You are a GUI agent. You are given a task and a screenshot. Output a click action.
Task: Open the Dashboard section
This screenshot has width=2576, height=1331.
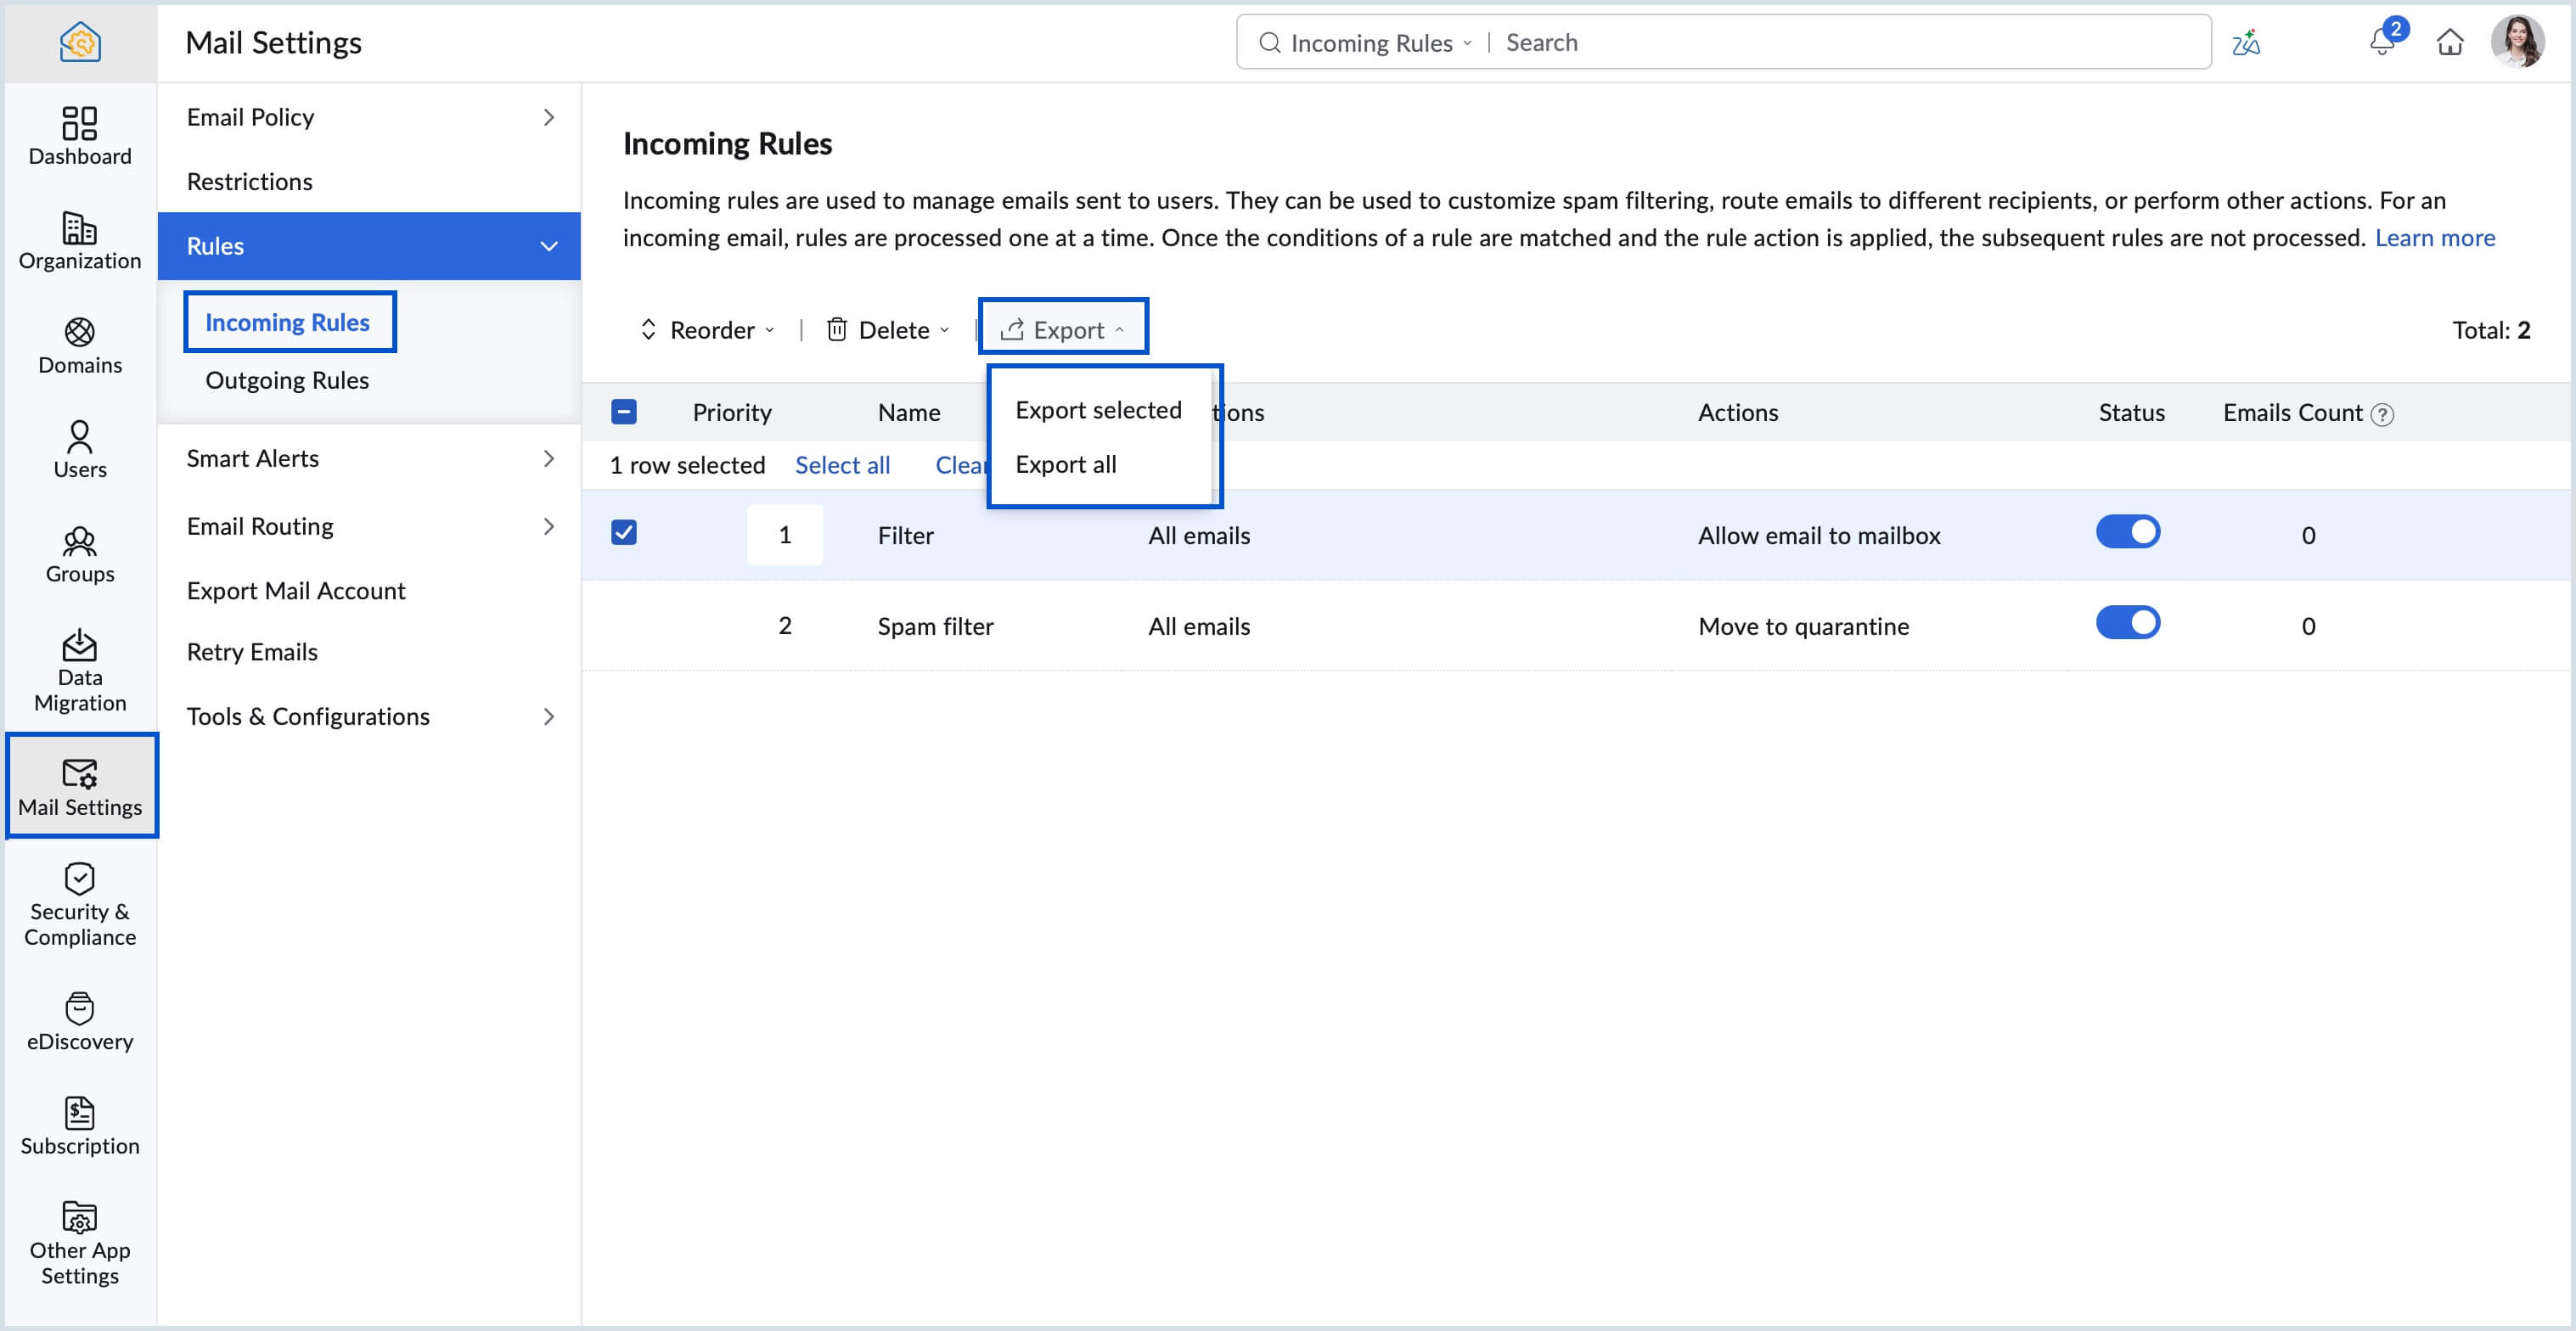tap(80, 136)
